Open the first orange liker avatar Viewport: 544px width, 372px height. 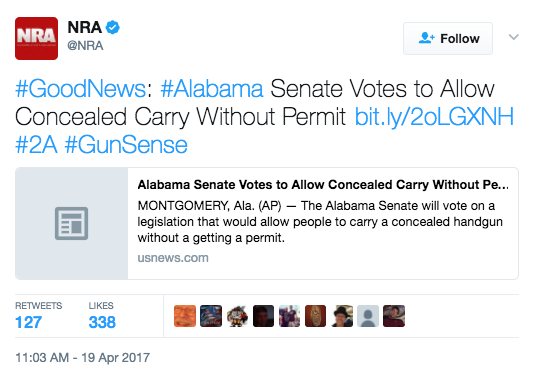tap(185, 316)
